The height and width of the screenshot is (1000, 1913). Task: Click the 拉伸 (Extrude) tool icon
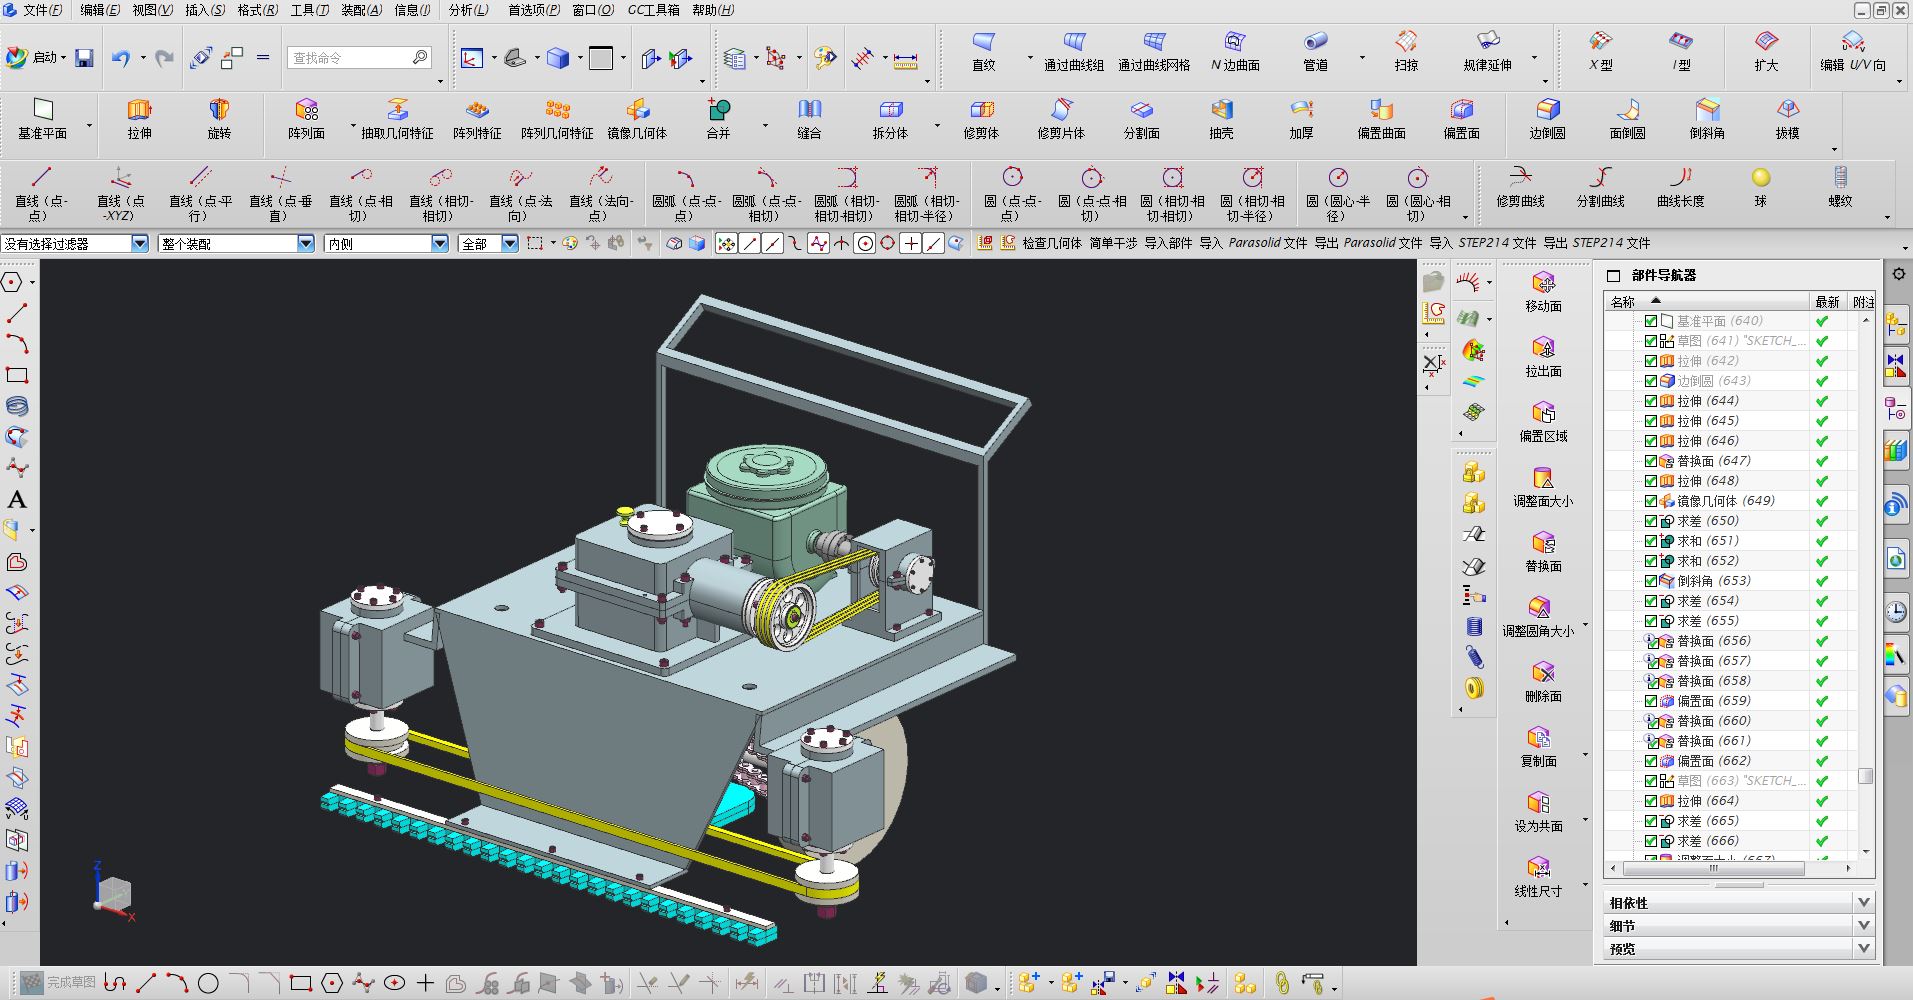[x=139, y=109]
